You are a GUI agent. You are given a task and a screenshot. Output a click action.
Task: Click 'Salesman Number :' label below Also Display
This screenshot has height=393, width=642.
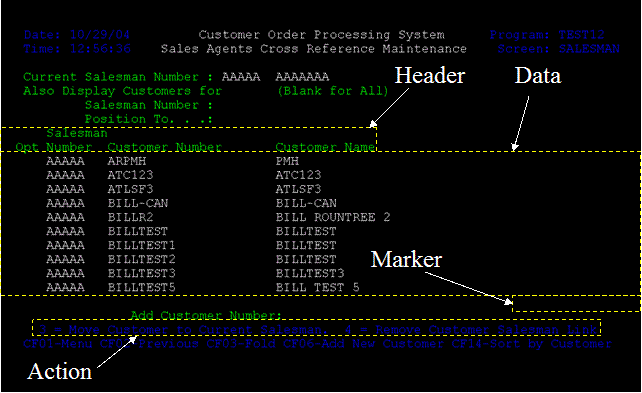(x=149, y=105)
